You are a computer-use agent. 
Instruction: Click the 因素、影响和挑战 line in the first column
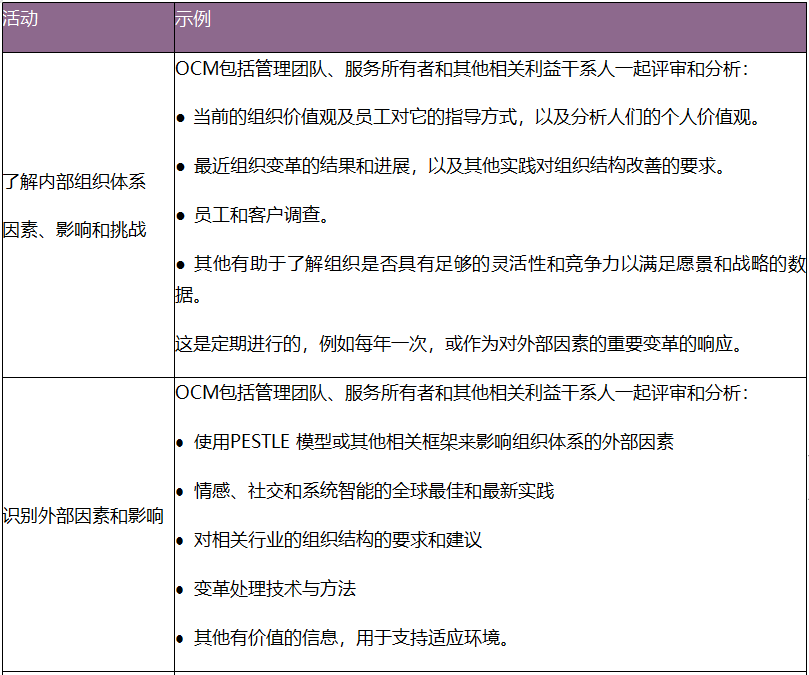tap(74, 229)
